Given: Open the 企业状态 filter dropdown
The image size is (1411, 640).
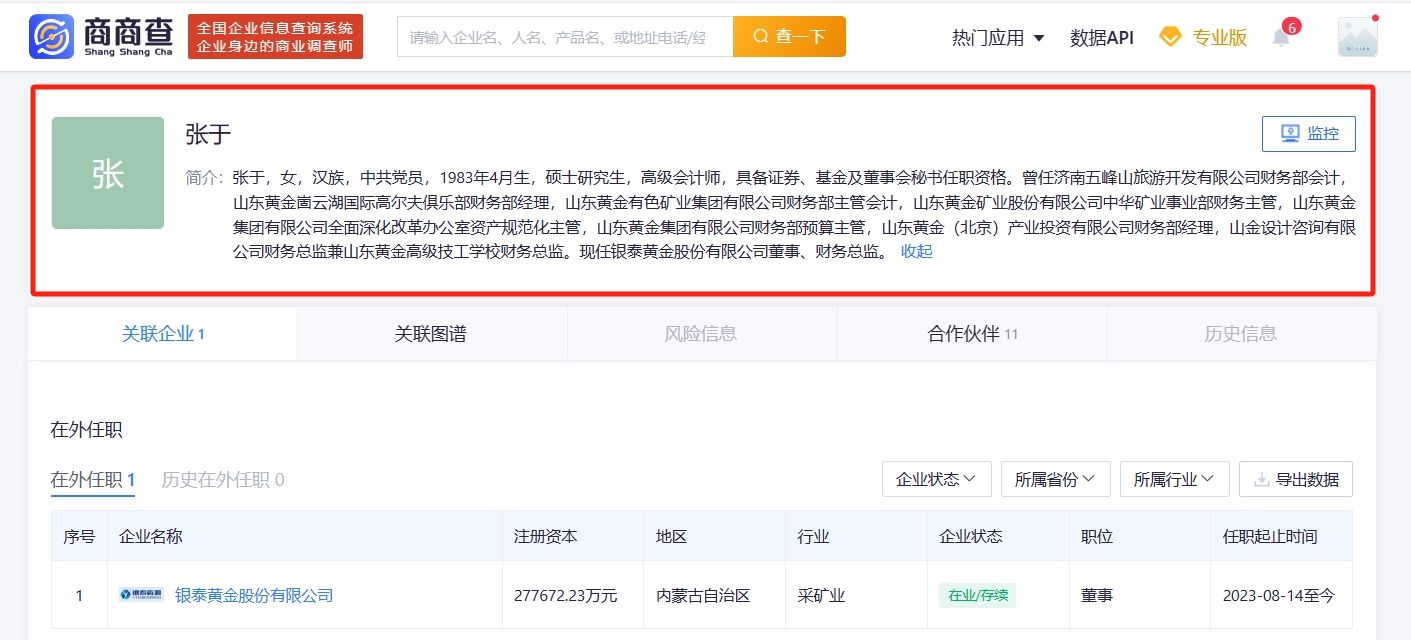Looking at the screenshot, I should [x=936, y=479].
